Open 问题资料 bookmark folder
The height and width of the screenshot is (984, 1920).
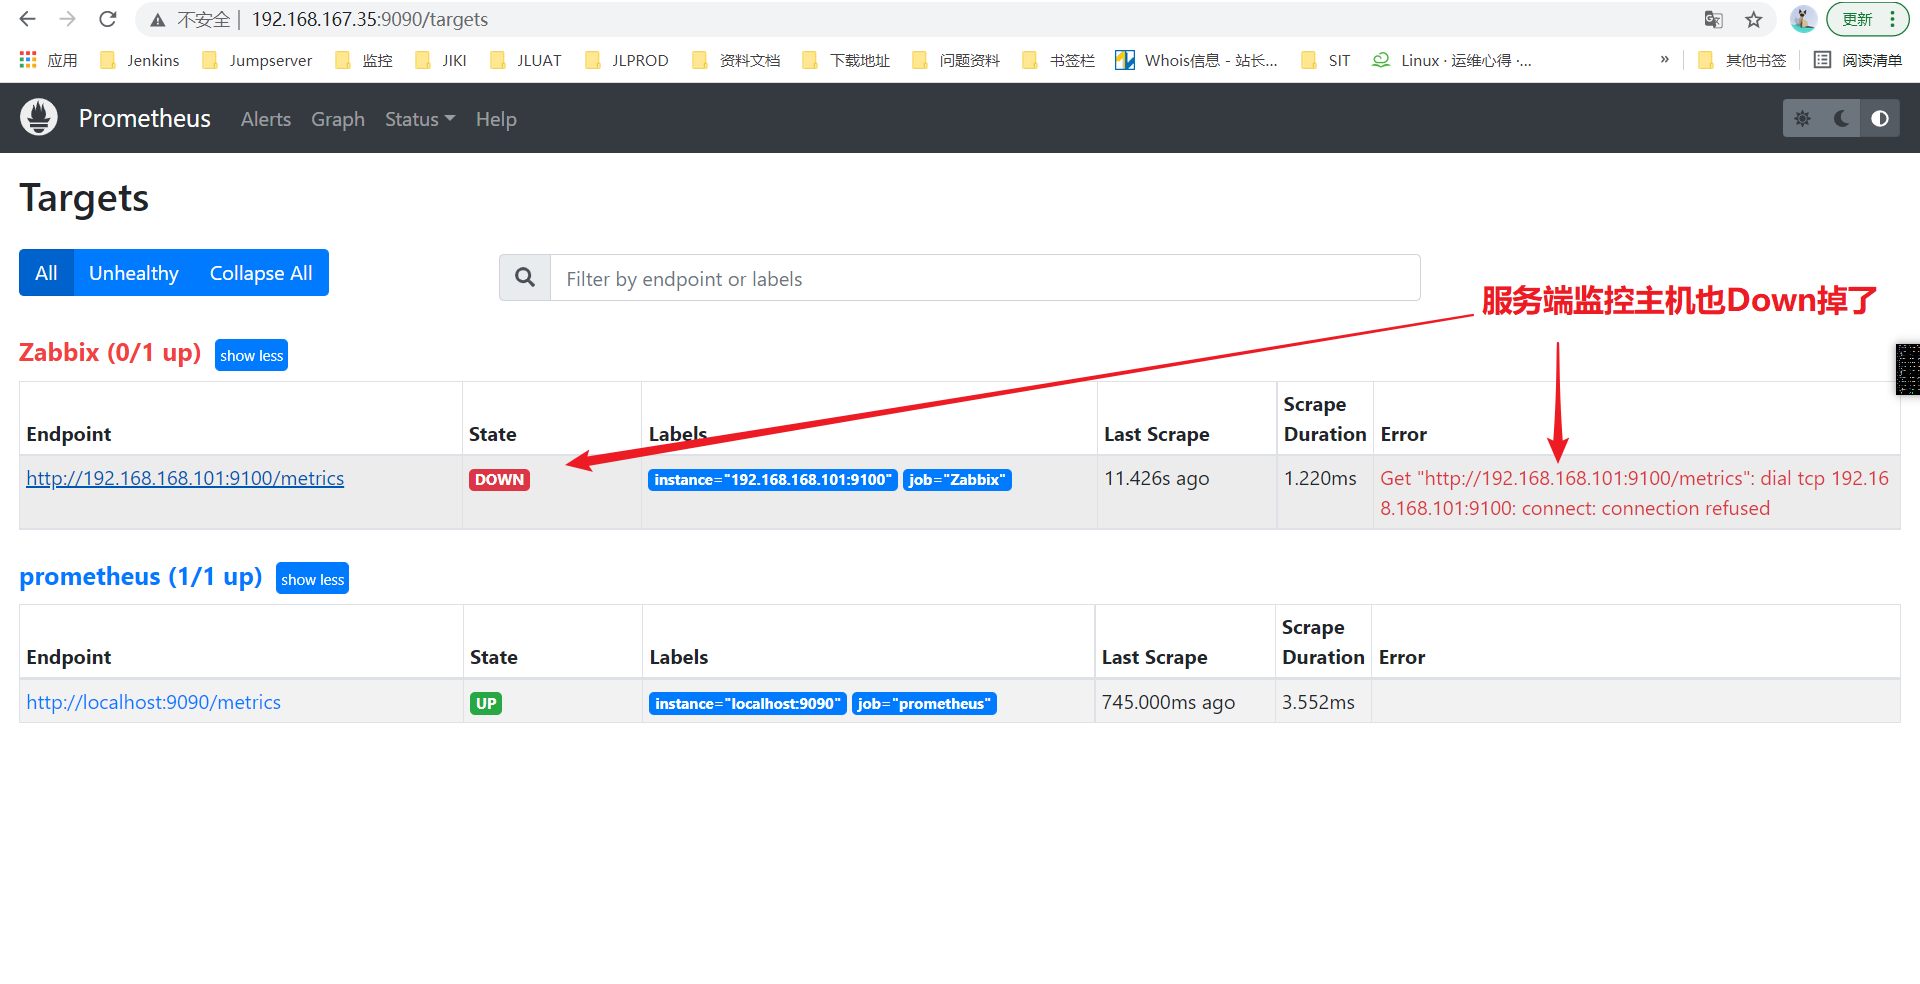[x=956, y=60]
